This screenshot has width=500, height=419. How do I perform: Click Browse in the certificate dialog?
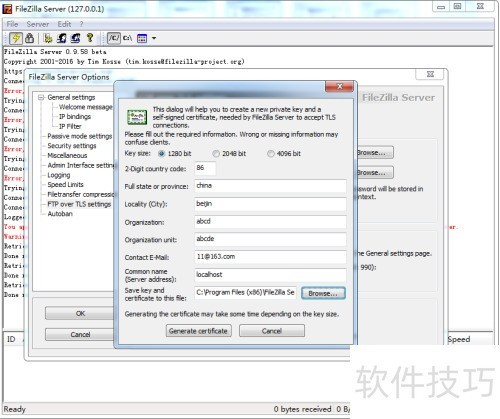coord(323,293)
